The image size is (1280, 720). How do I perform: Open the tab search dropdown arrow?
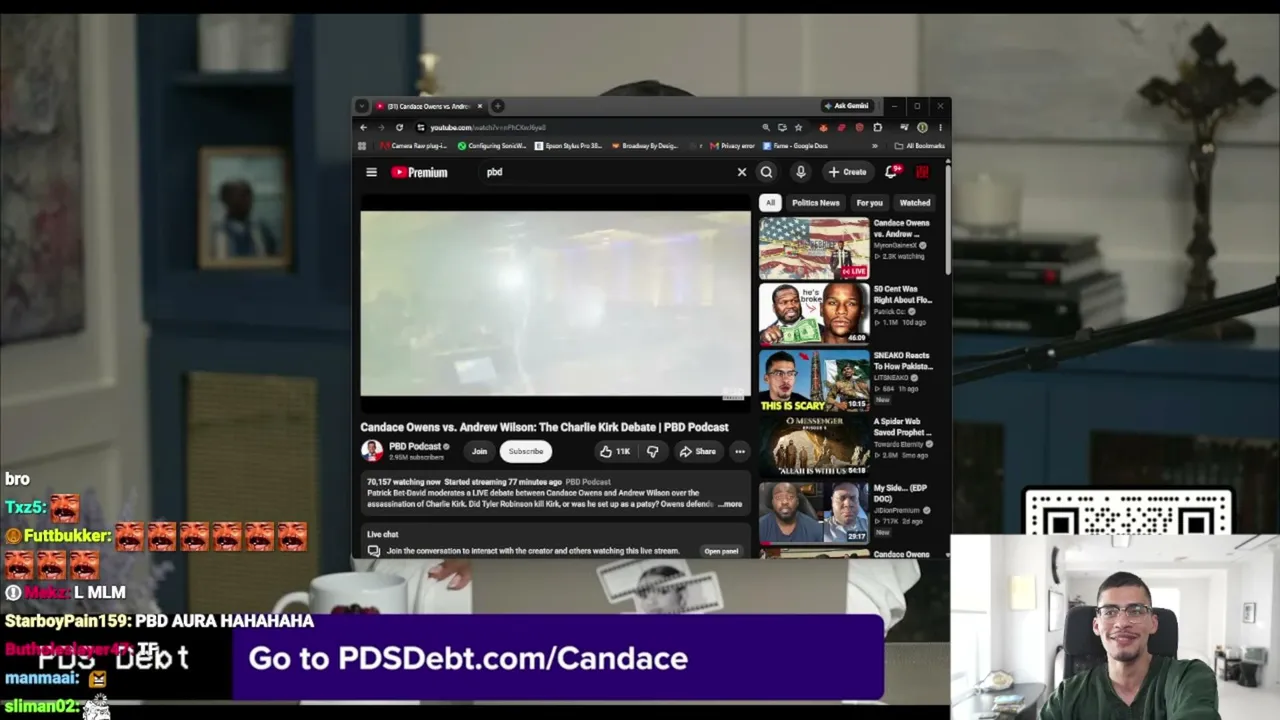click(x=362, y=106)
